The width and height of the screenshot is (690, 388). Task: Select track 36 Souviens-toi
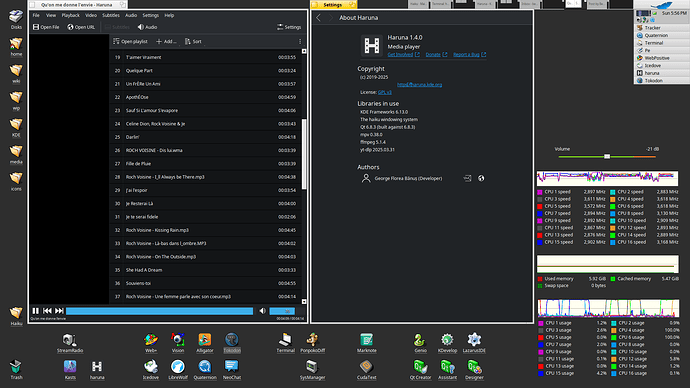[x=205, y=283]
